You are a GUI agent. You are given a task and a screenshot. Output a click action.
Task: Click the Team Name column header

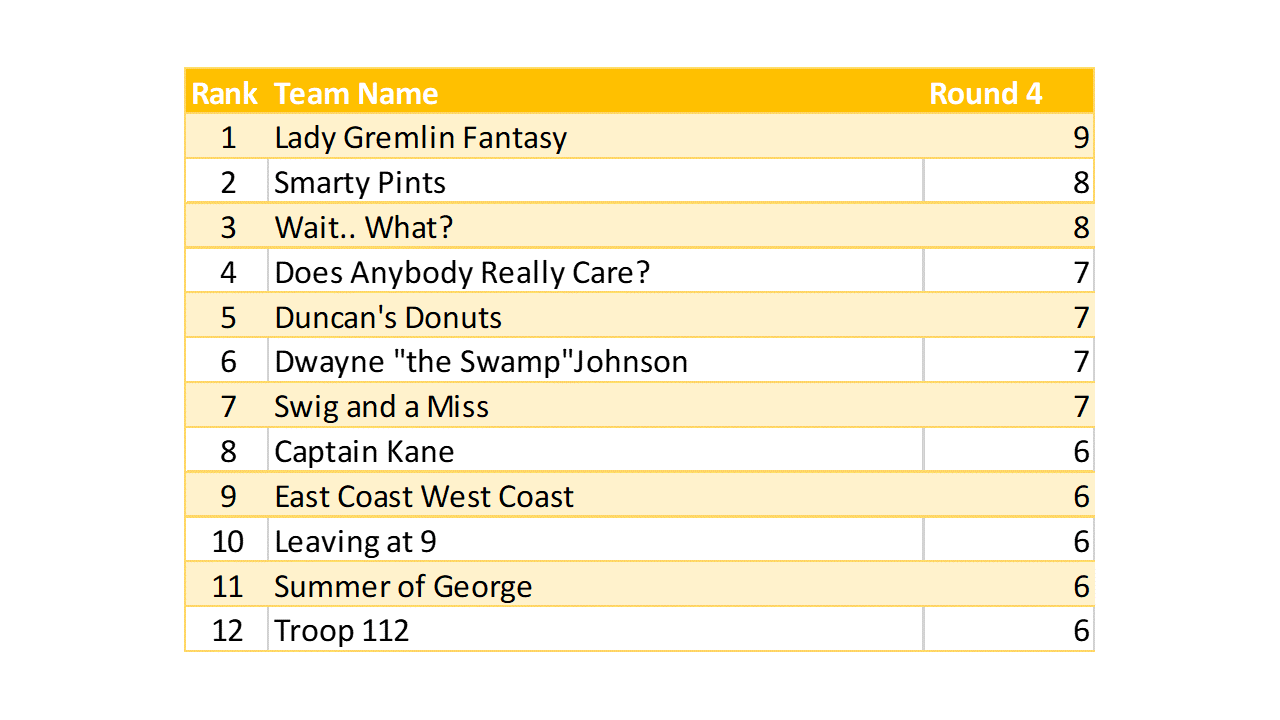(x=356, y=93)
